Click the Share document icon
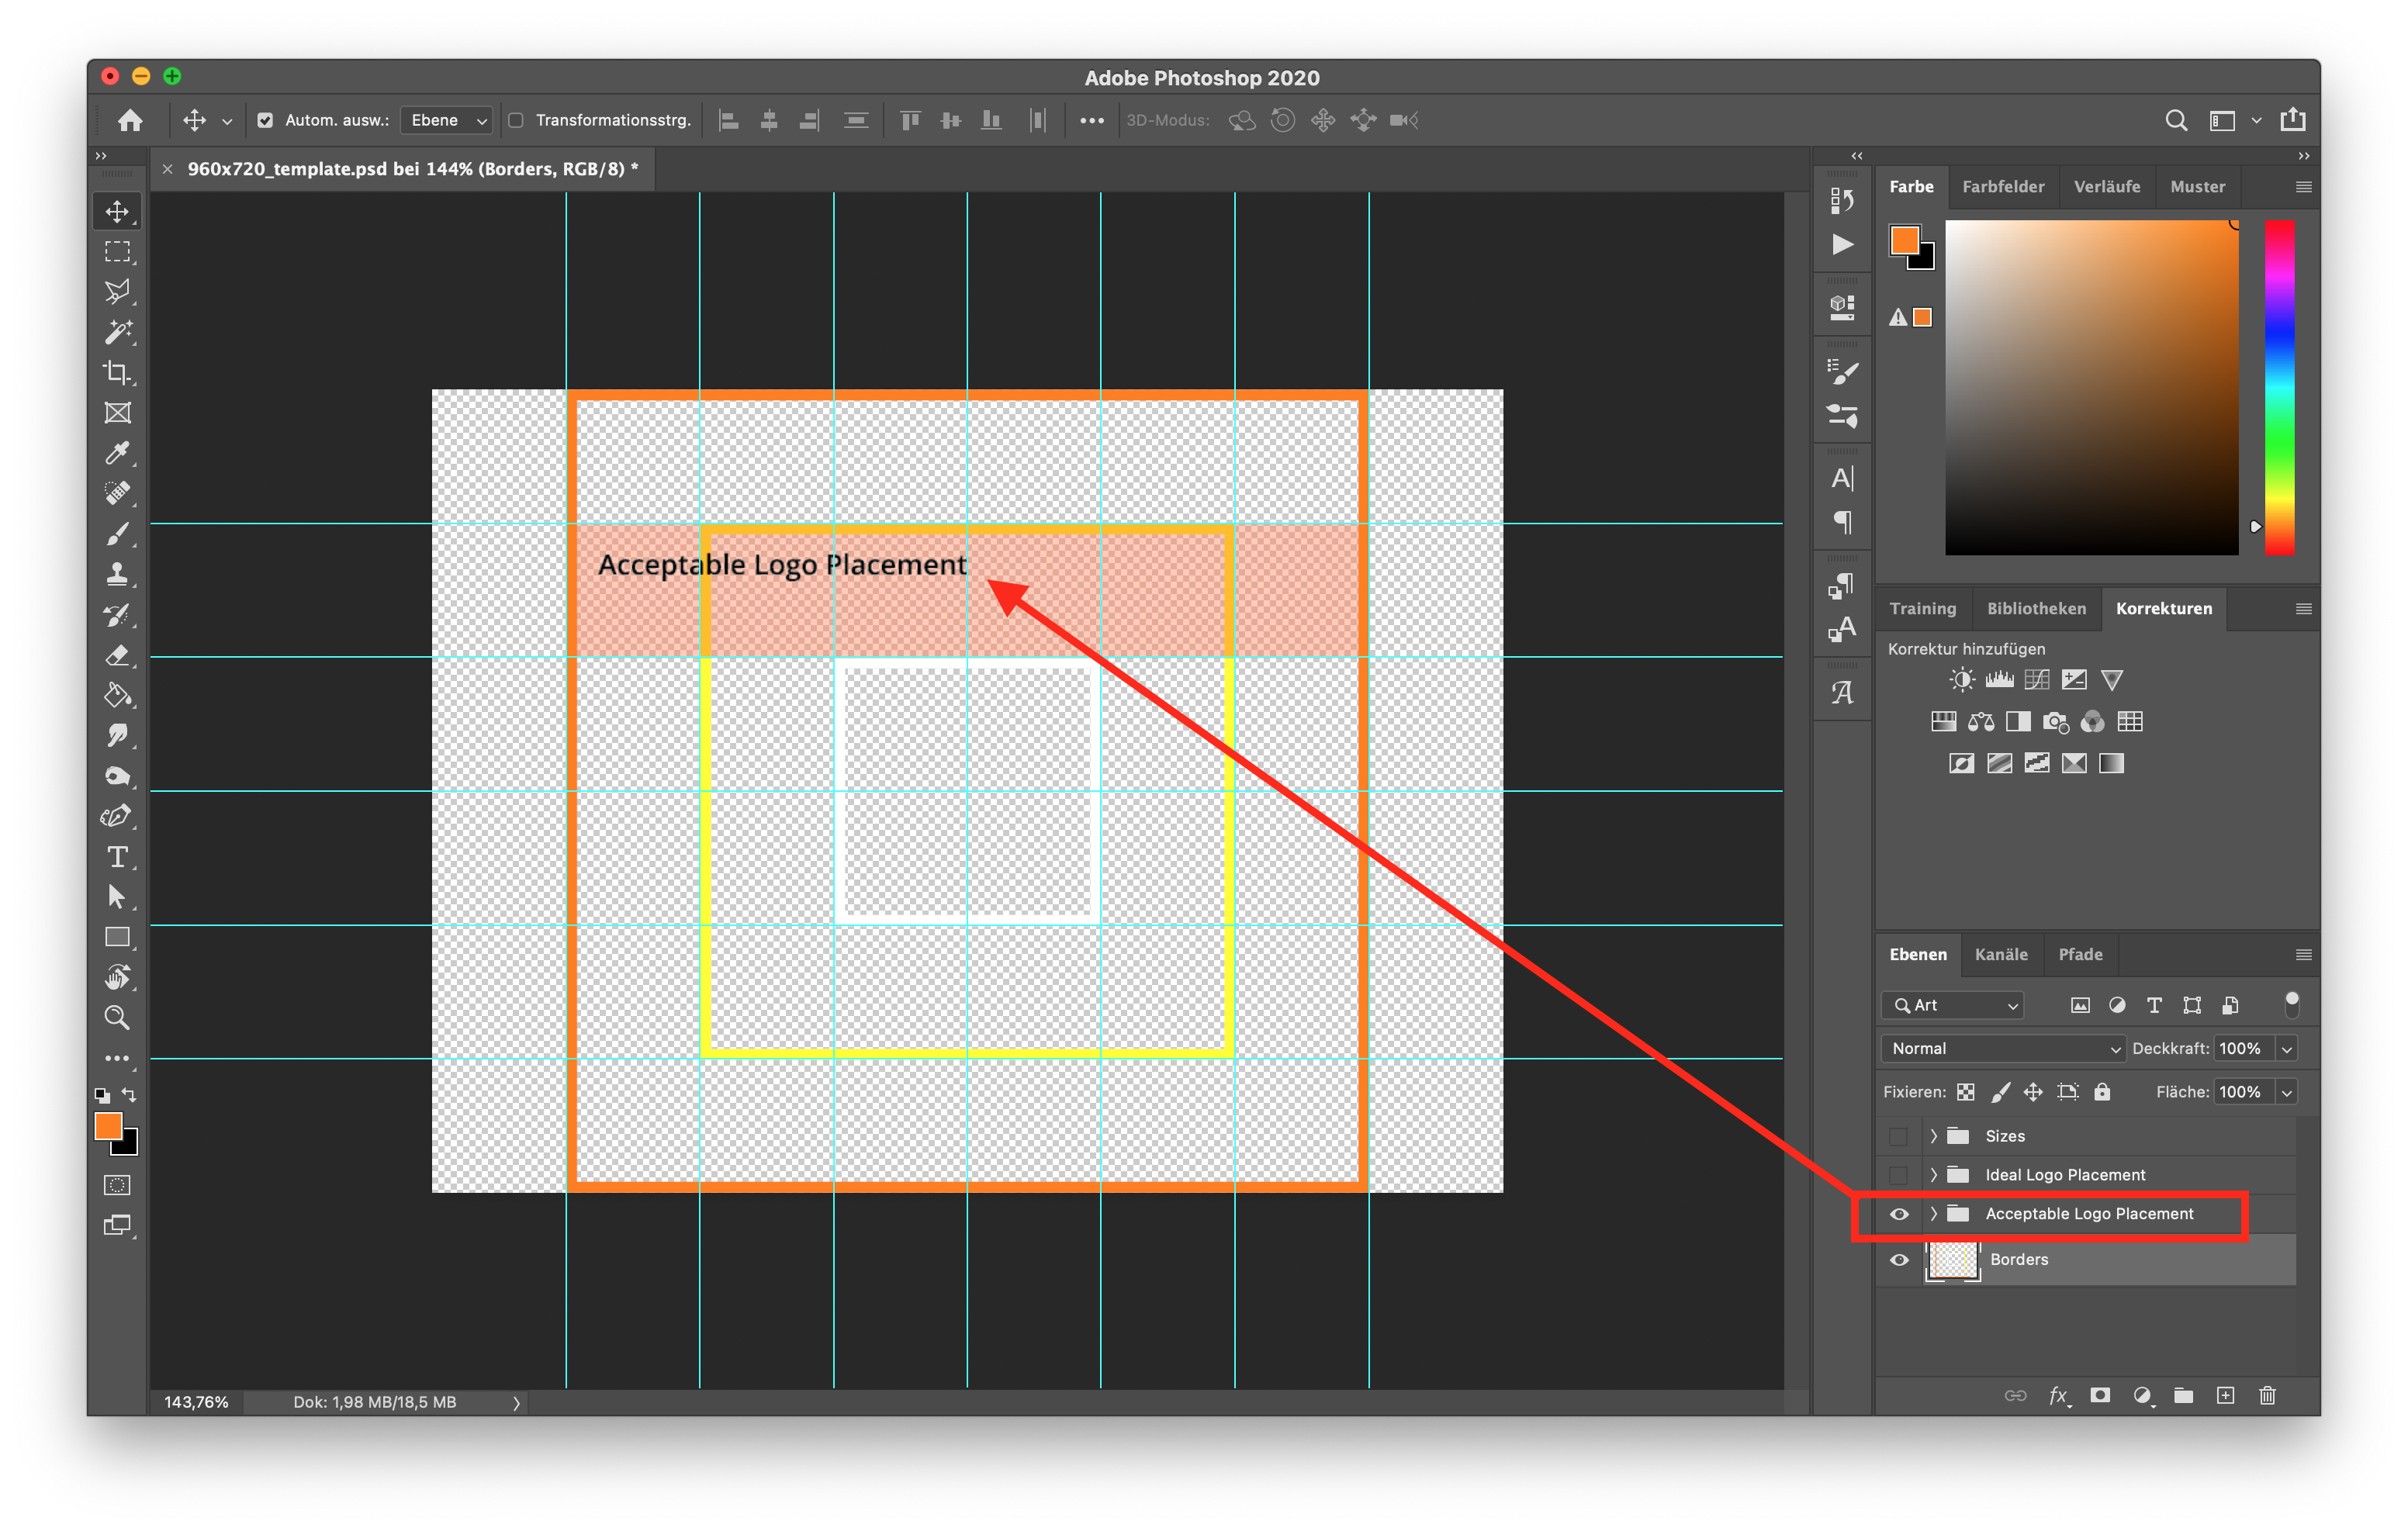 click(2292, 119)
